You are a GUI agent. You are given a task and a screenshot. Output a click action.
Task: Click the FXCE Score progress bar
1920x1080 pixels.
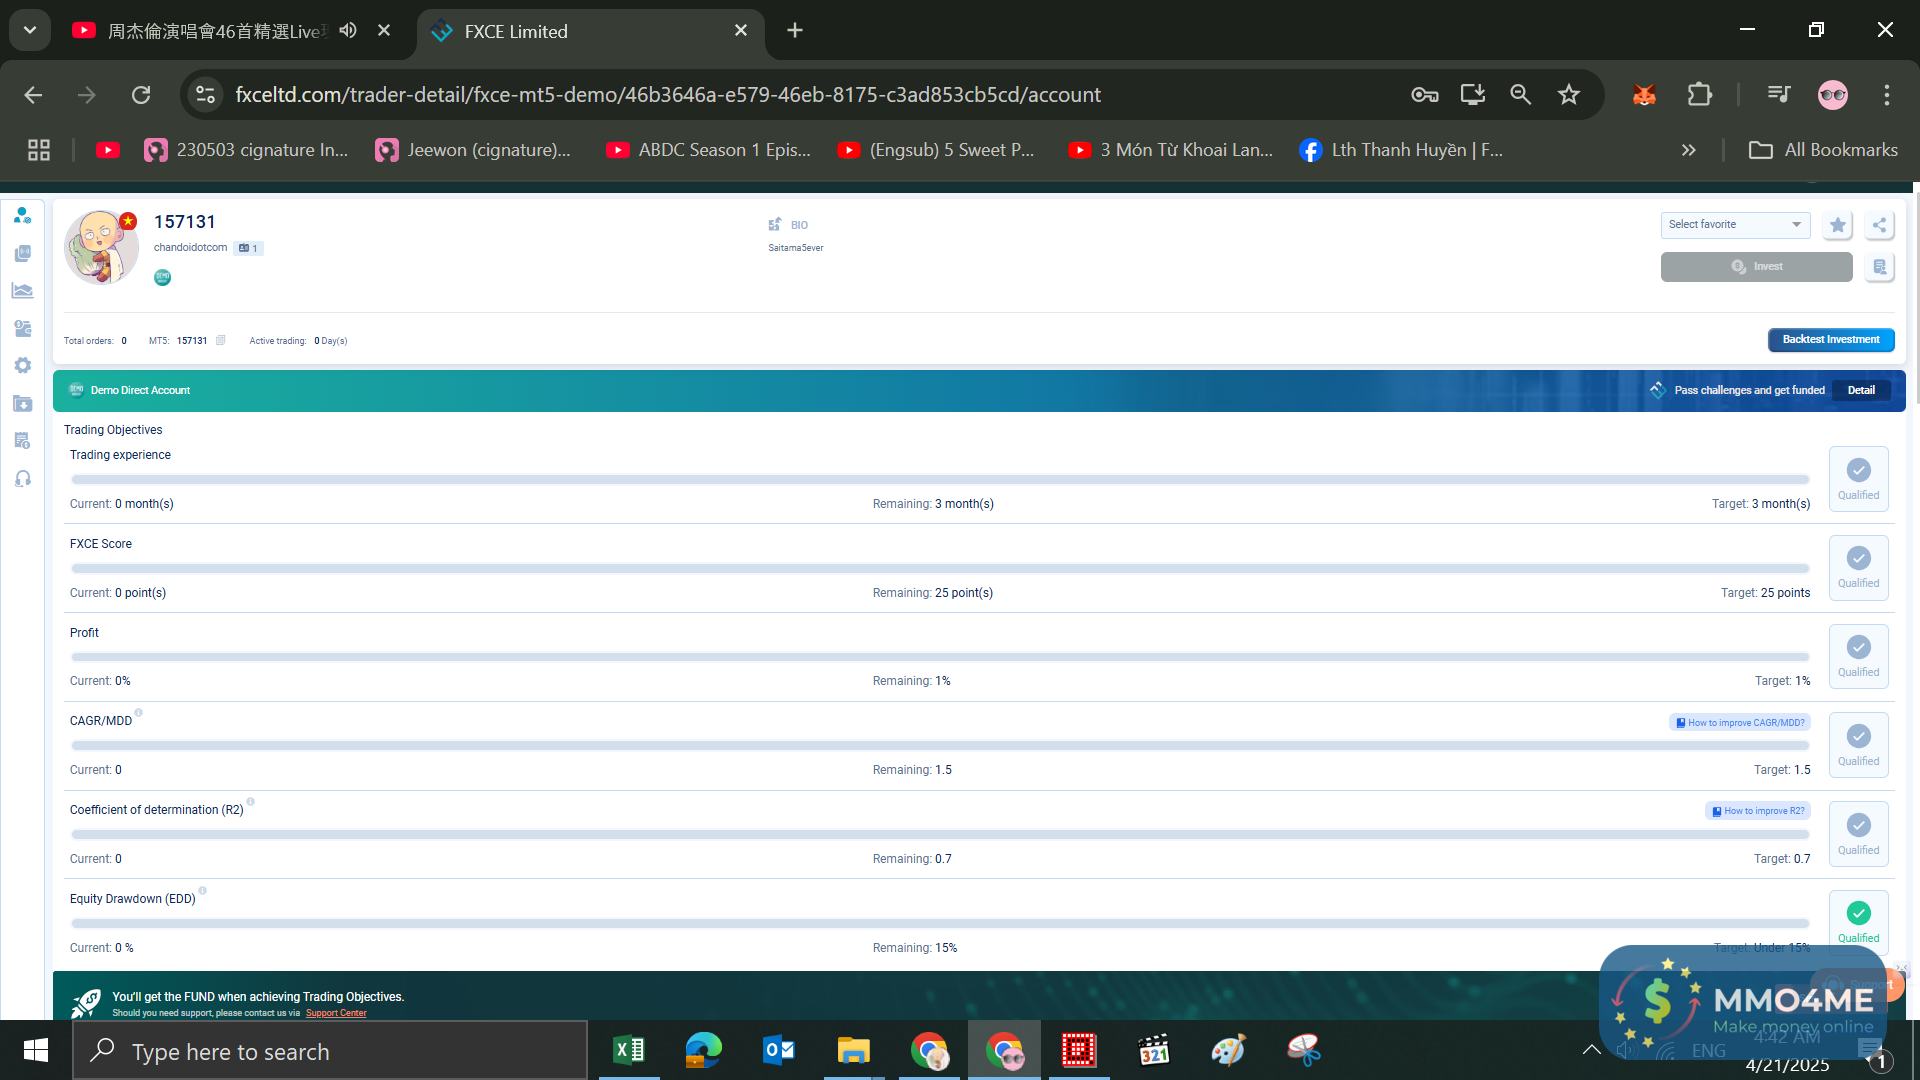click(x=939, y=568)
